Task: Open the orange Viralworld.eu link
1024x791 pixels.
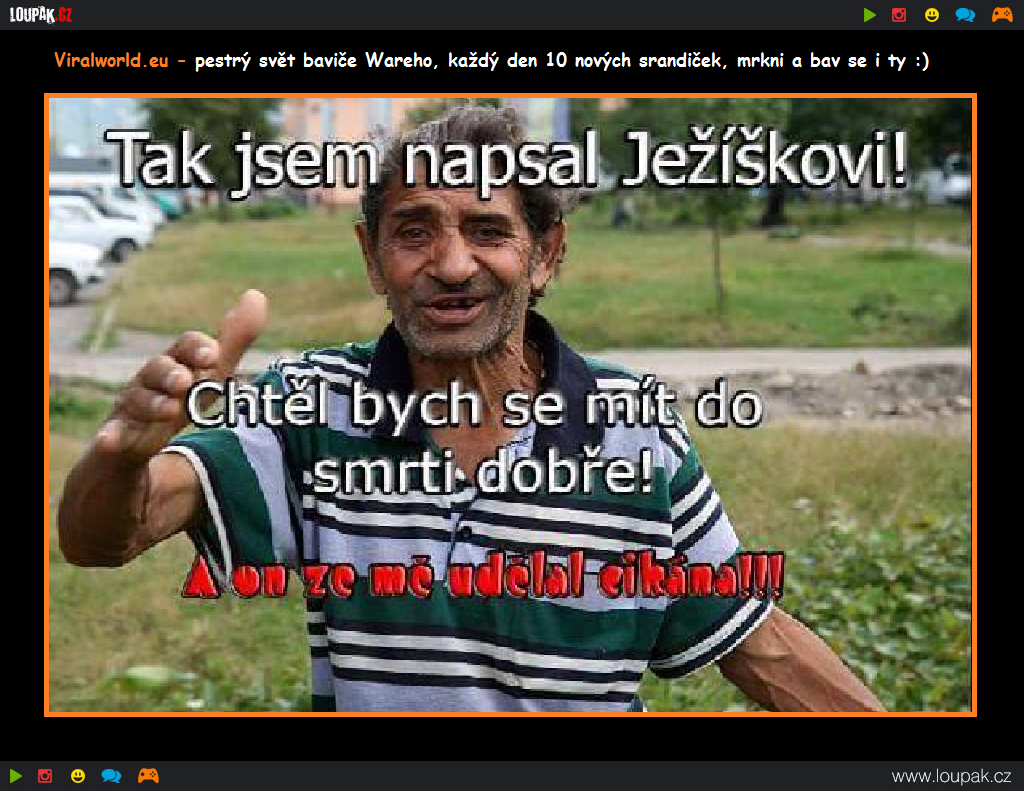Action: pyautogui.click(x=111, y=60)
